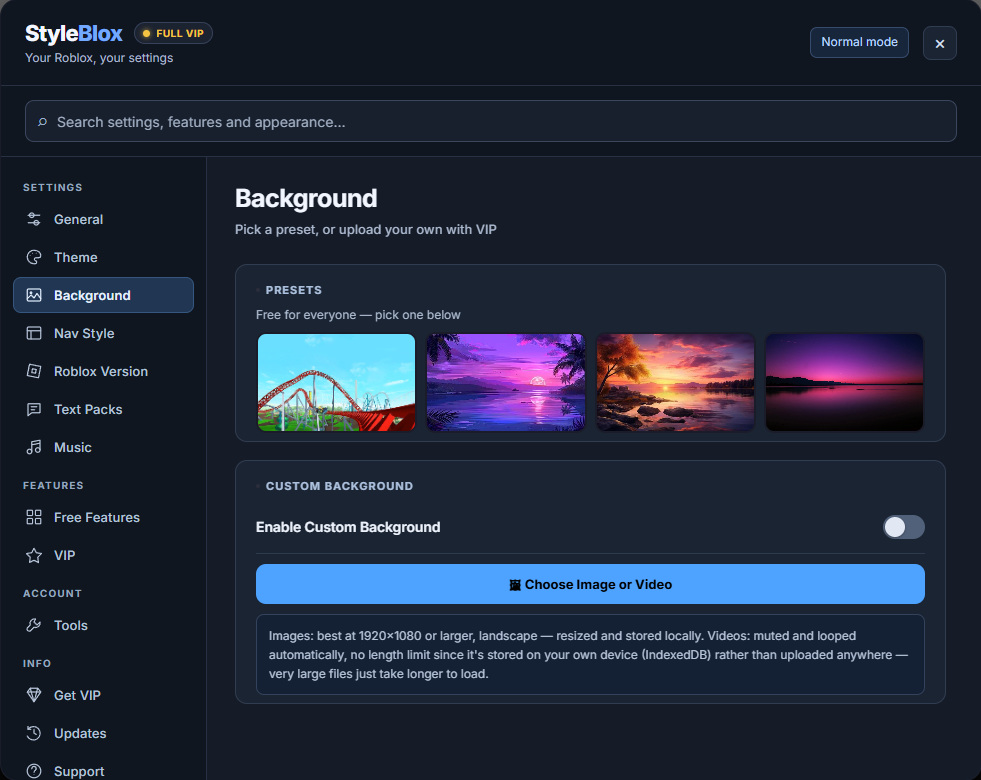The width and height of the screenshot is (981, 780).
Task: Open Get VIP page label
Action: pyautogui.click(x=77, y=695)
